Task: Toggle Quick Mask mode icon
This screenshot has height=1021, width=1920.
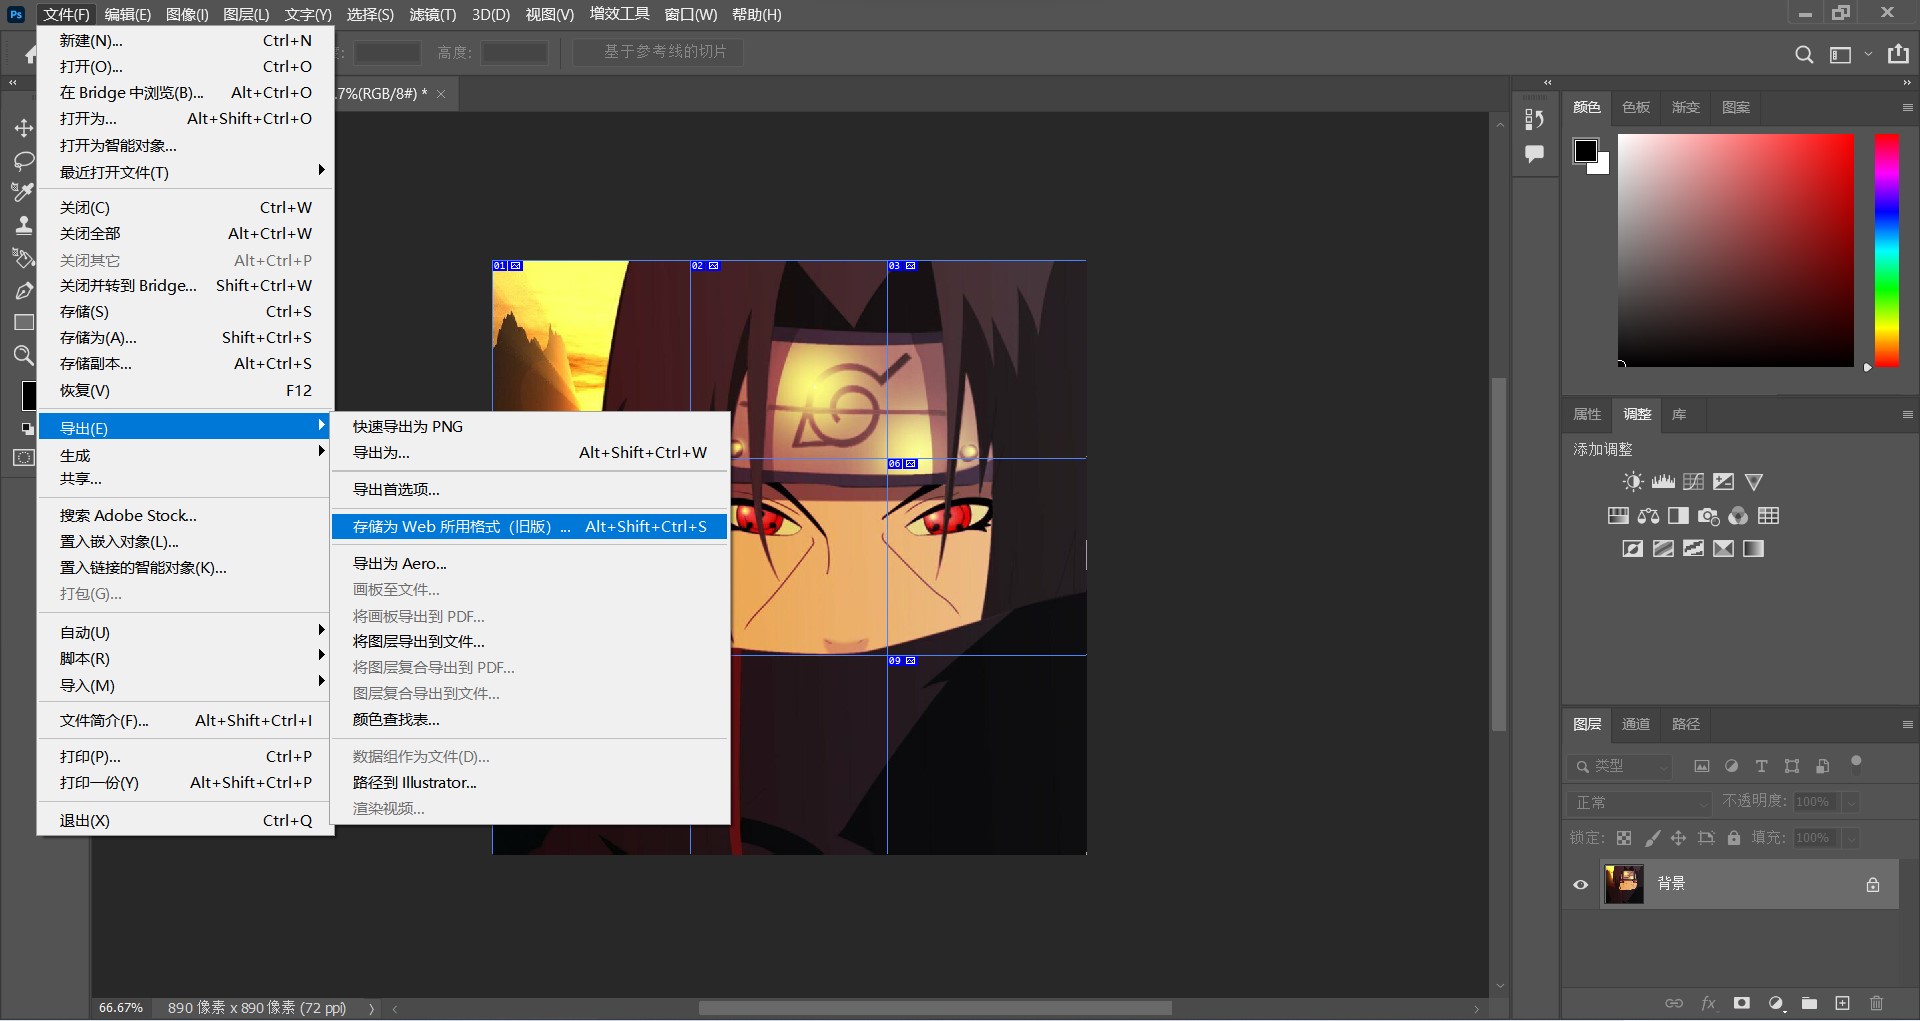Action: (x=24, y=458)
